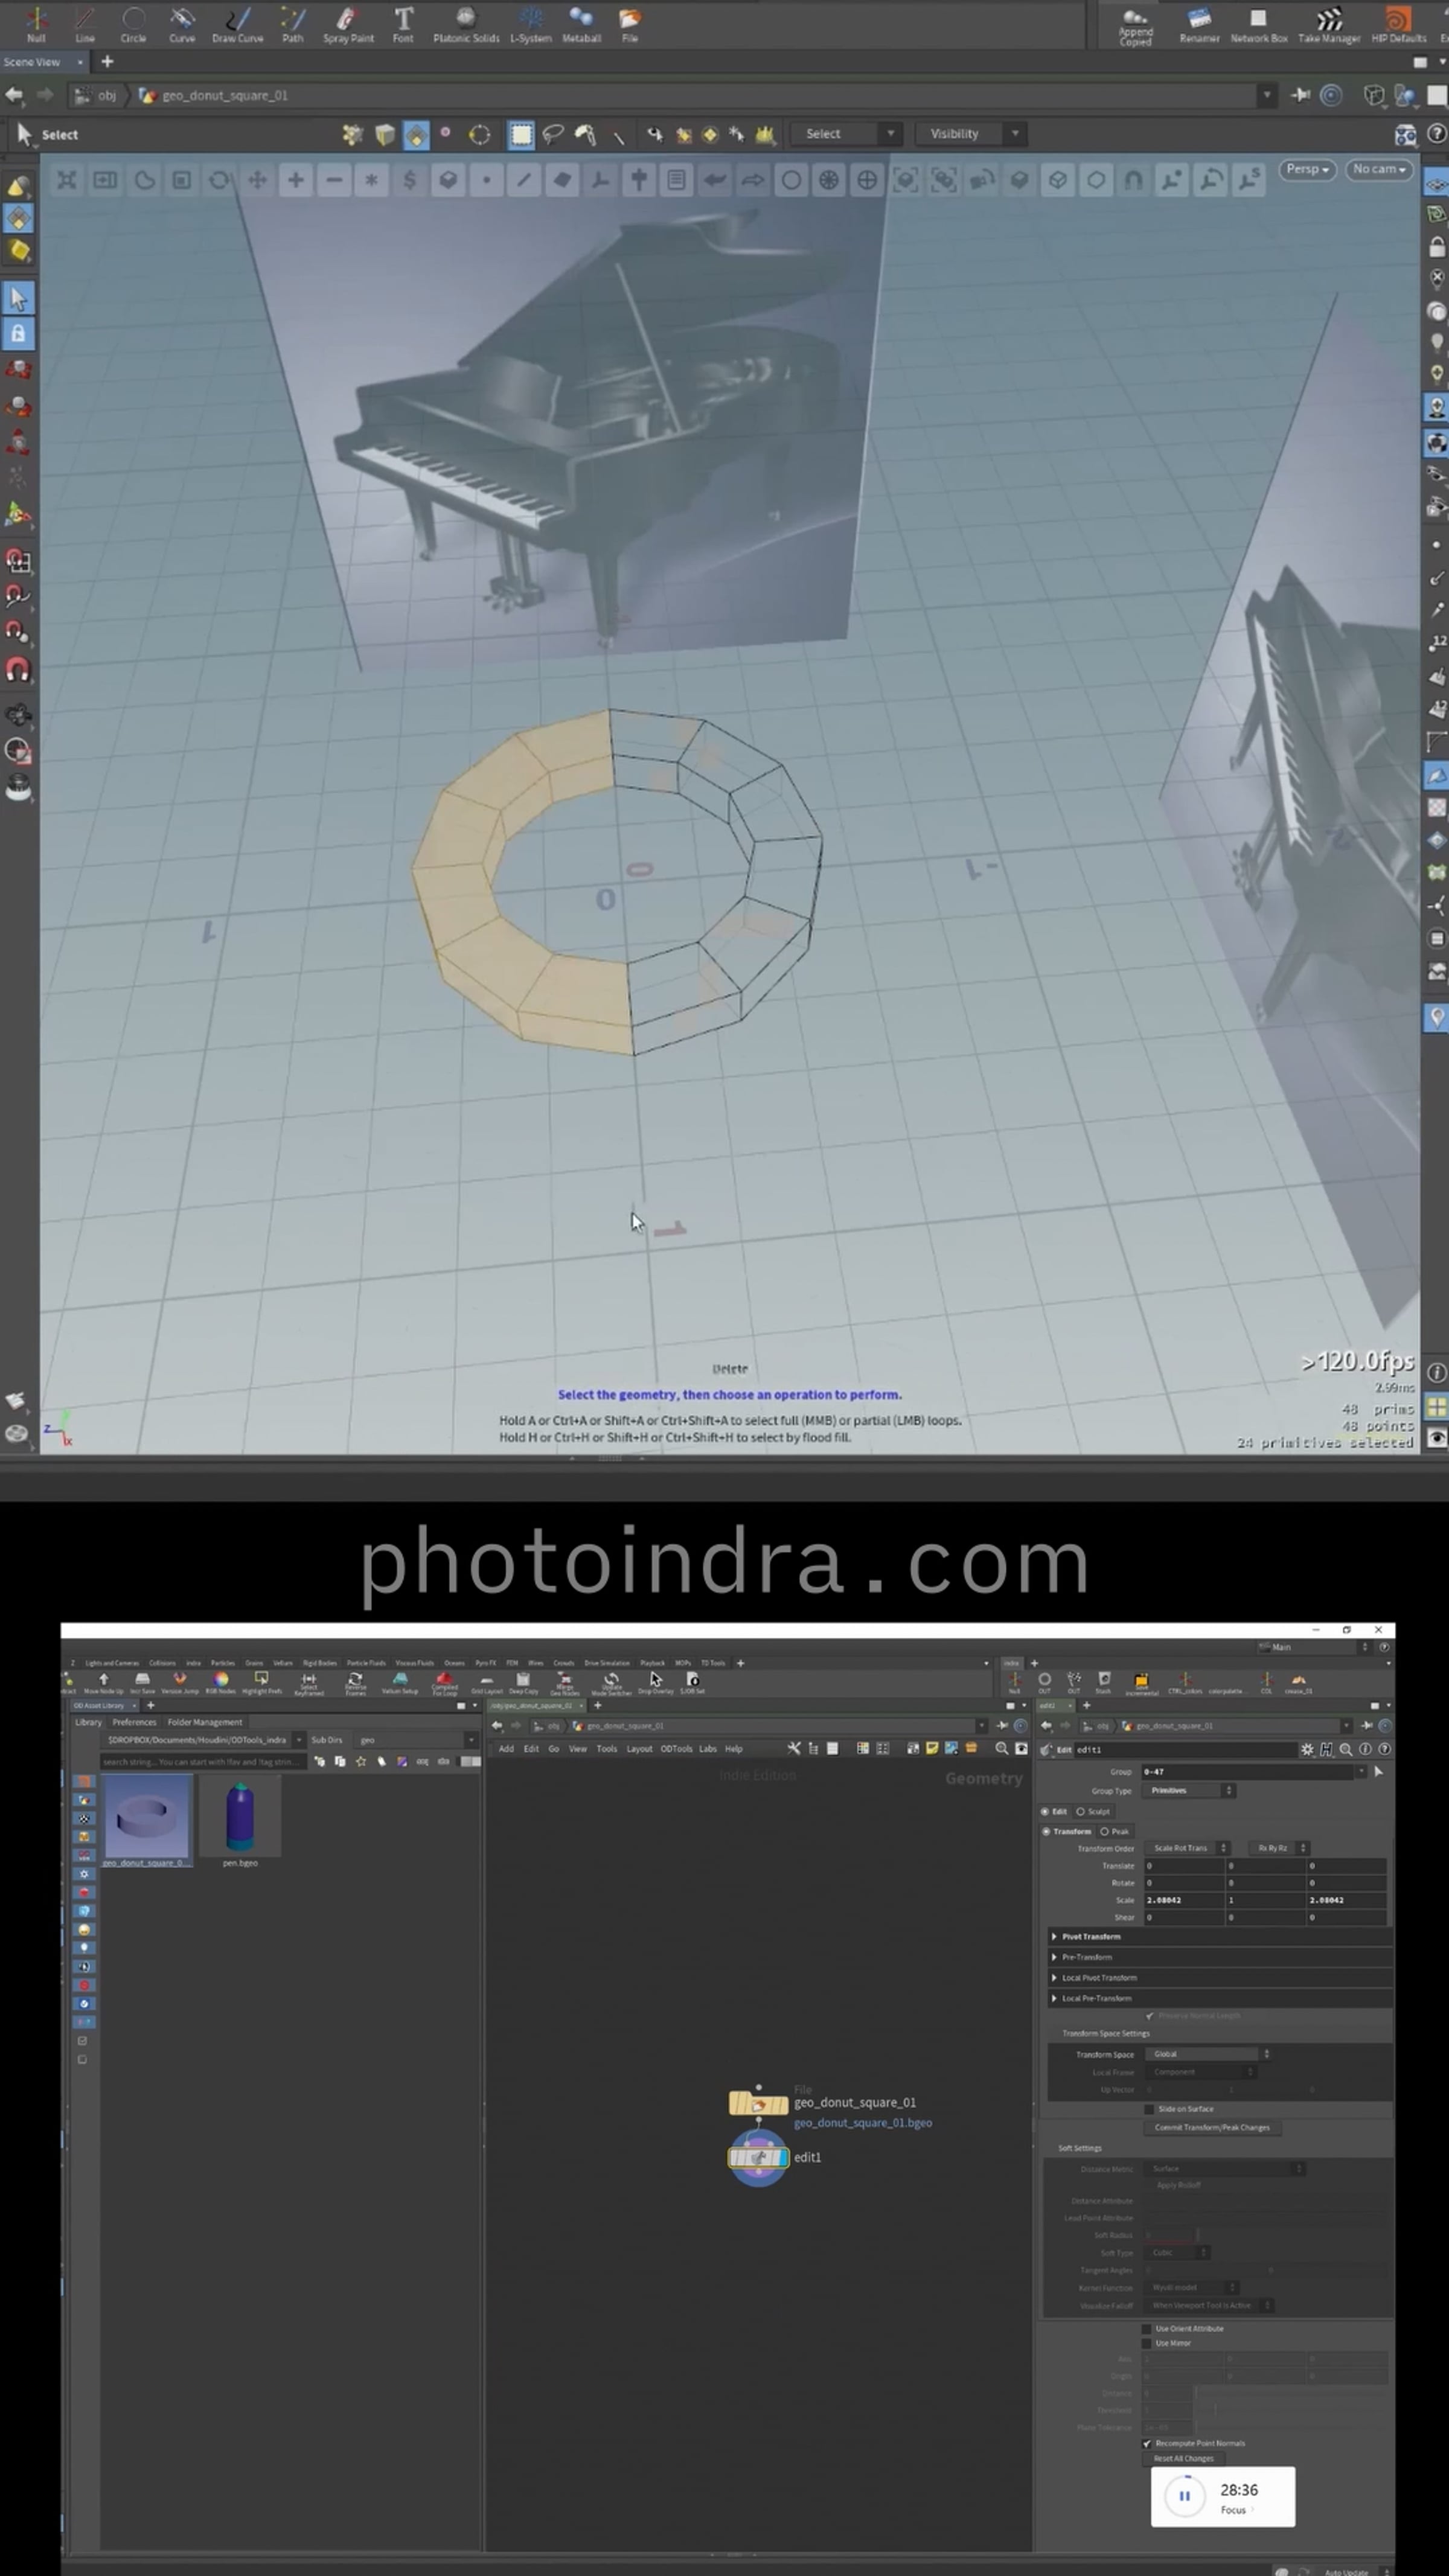The height and width of the screenshot is (2576, 1449).
Task: Open the Persp viewport dropdown
Action: 1307,169
